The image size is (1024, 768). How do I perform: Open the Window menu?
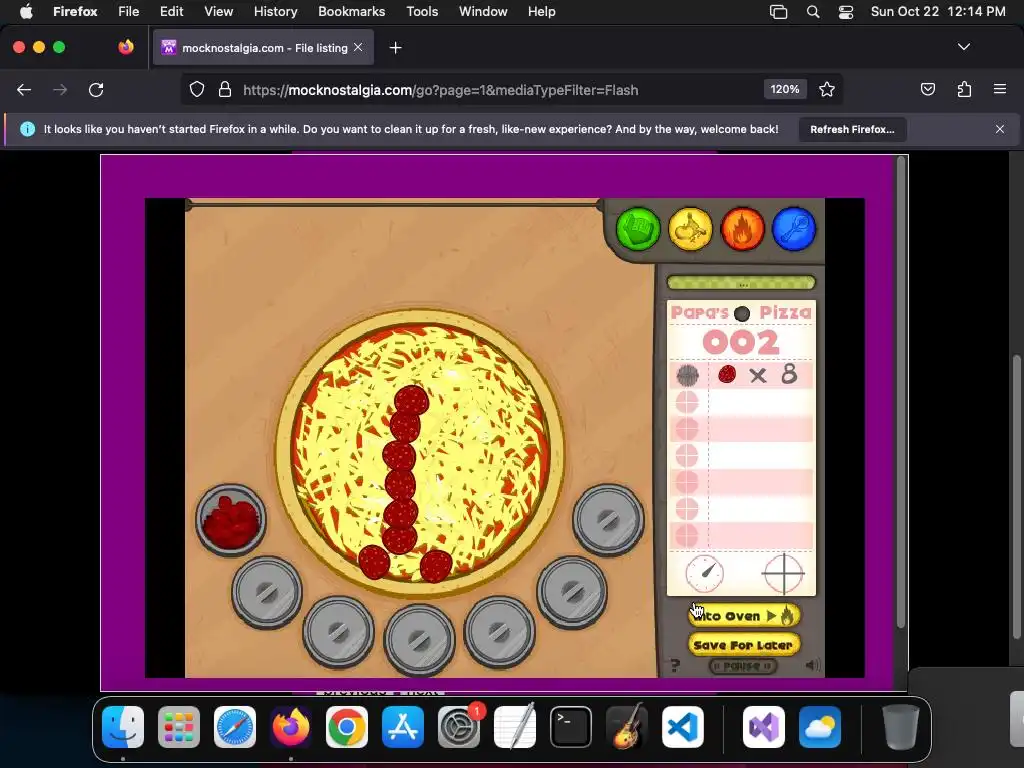tap(483, 12)
